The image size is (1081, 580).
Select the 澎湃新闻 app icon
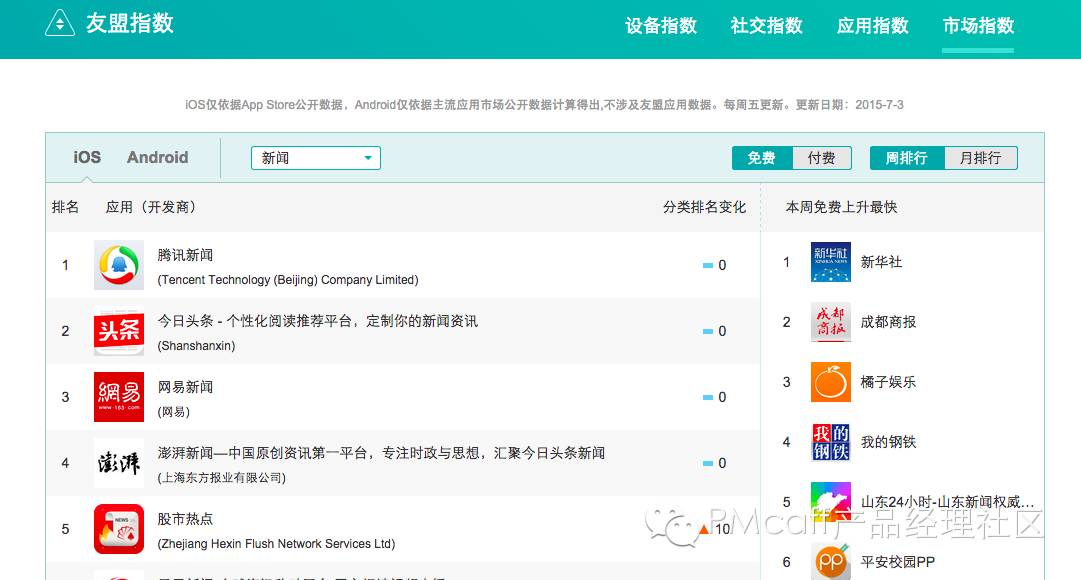point(119,463)
